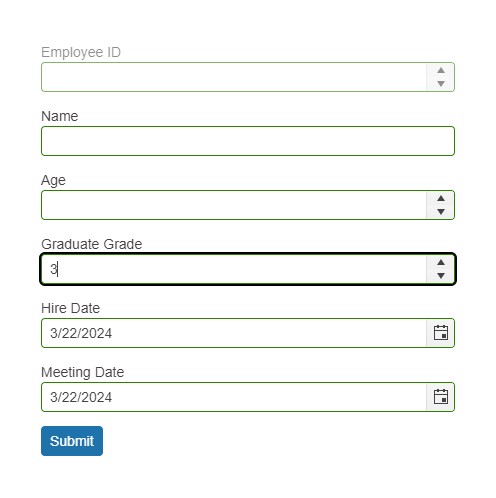The image size is (496, 498).
Task: Click the Hire Date text input
Action: coord(234,333)
